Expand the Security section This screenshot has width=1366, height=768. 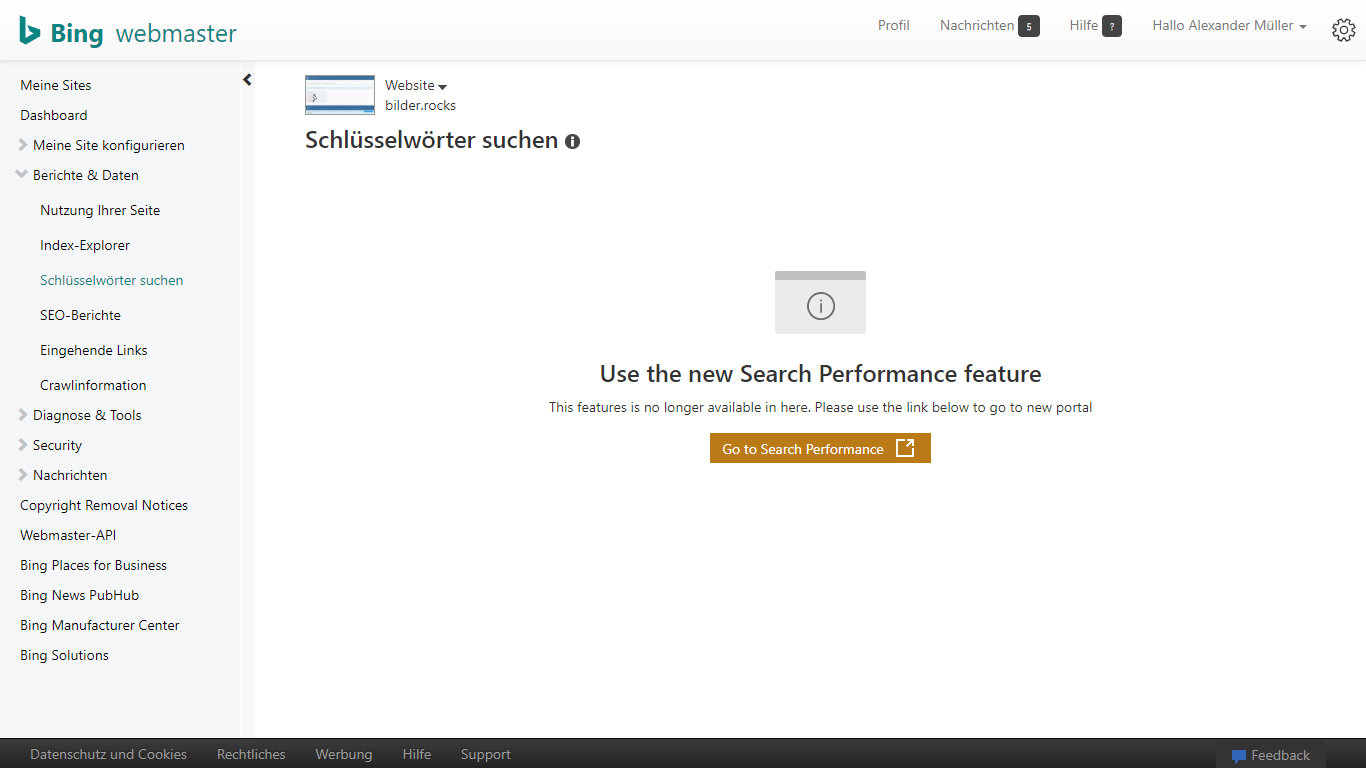click(23, 445)
